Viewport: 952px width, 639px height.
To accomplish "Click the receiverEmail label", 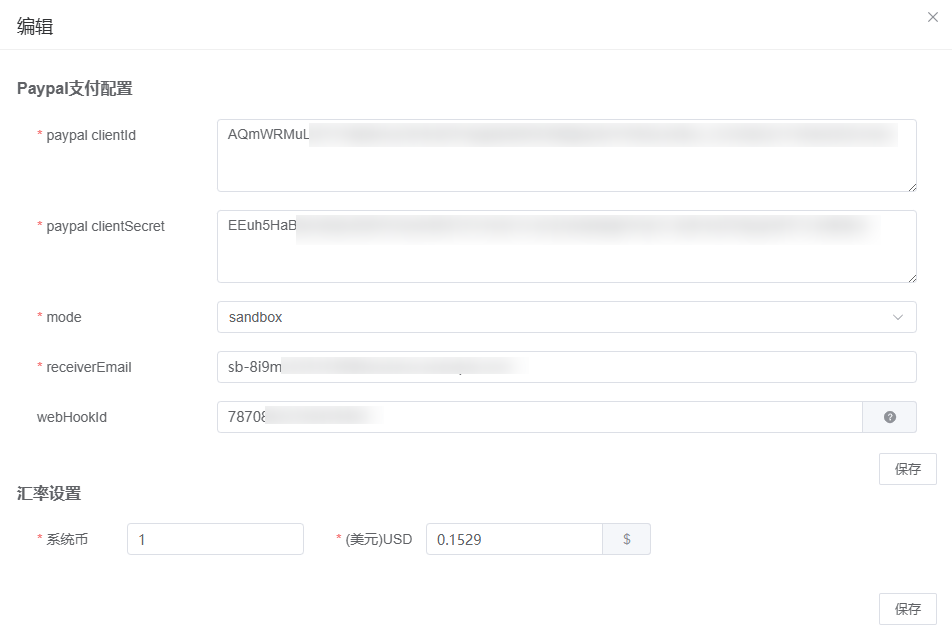I will [x=89, y=367].
